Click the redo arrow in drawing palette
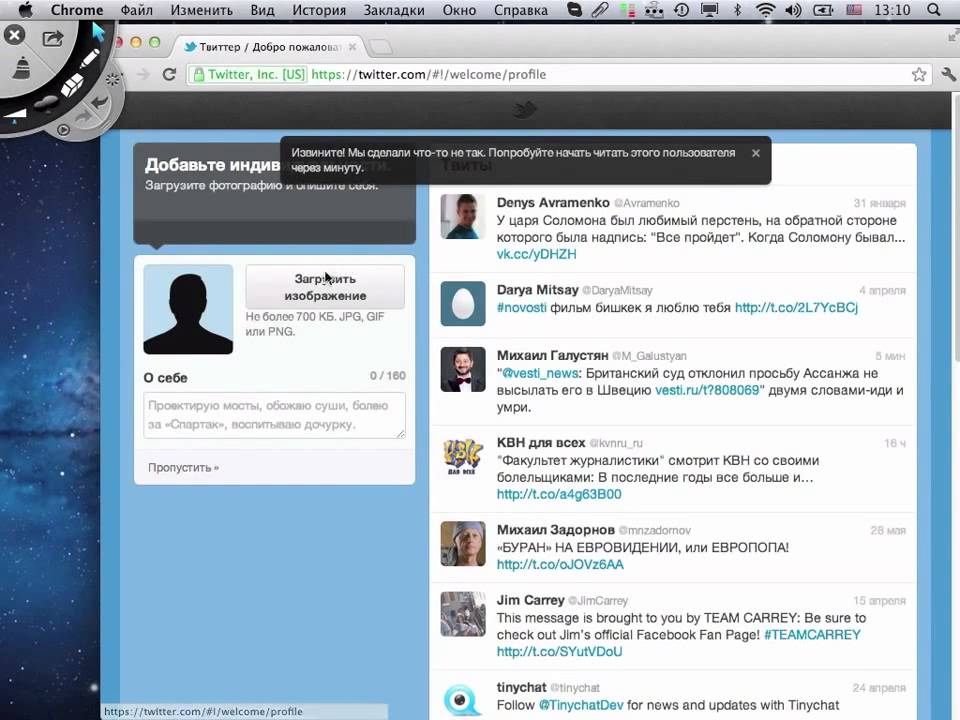Image resolution: width=960 pixels, height=720 pixels. [x=82, y=117]
